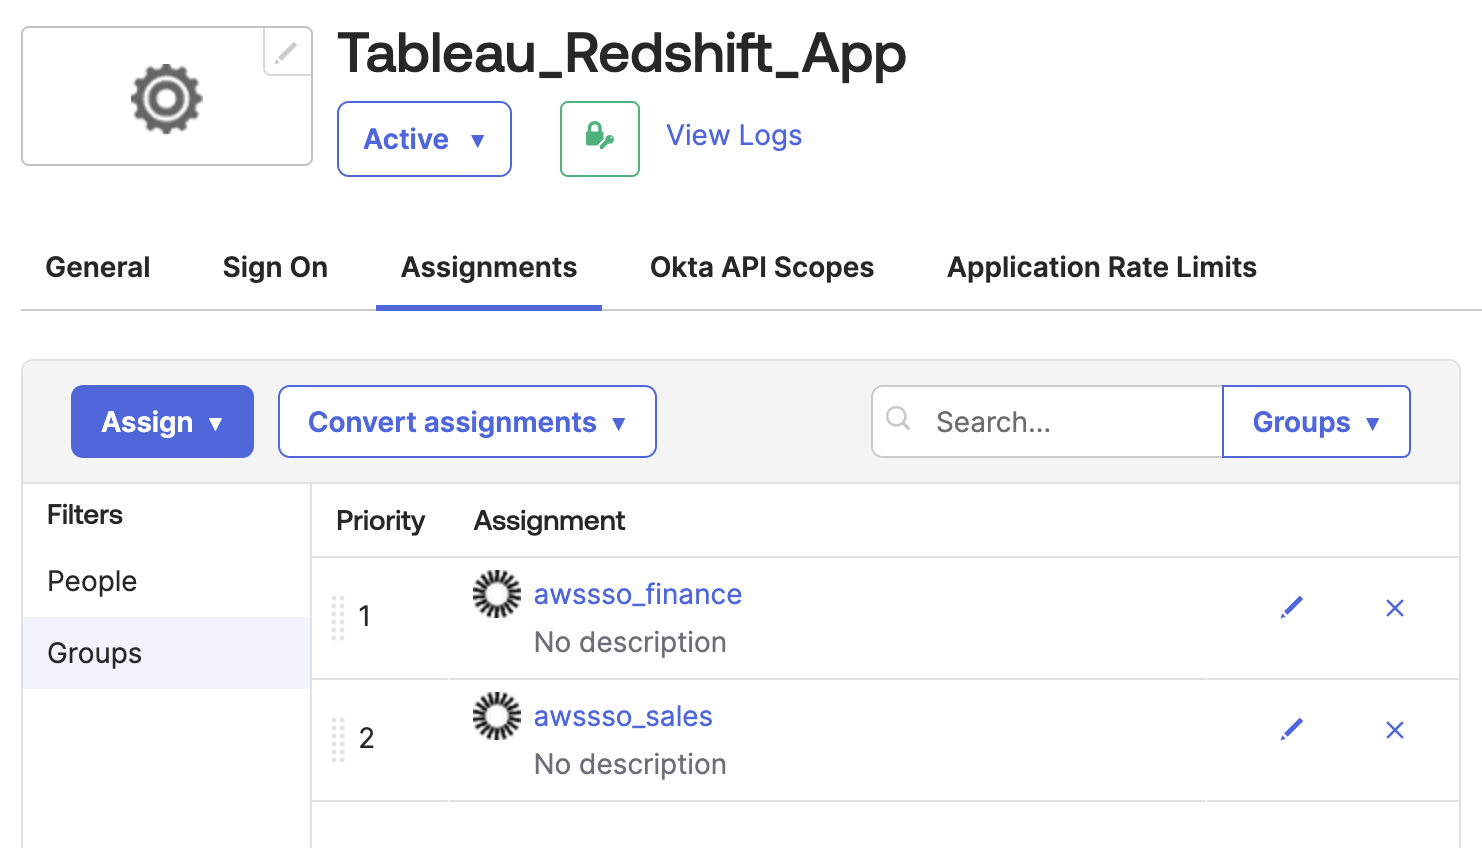Click the awssso_finance group icon

[x=497, y=594]
